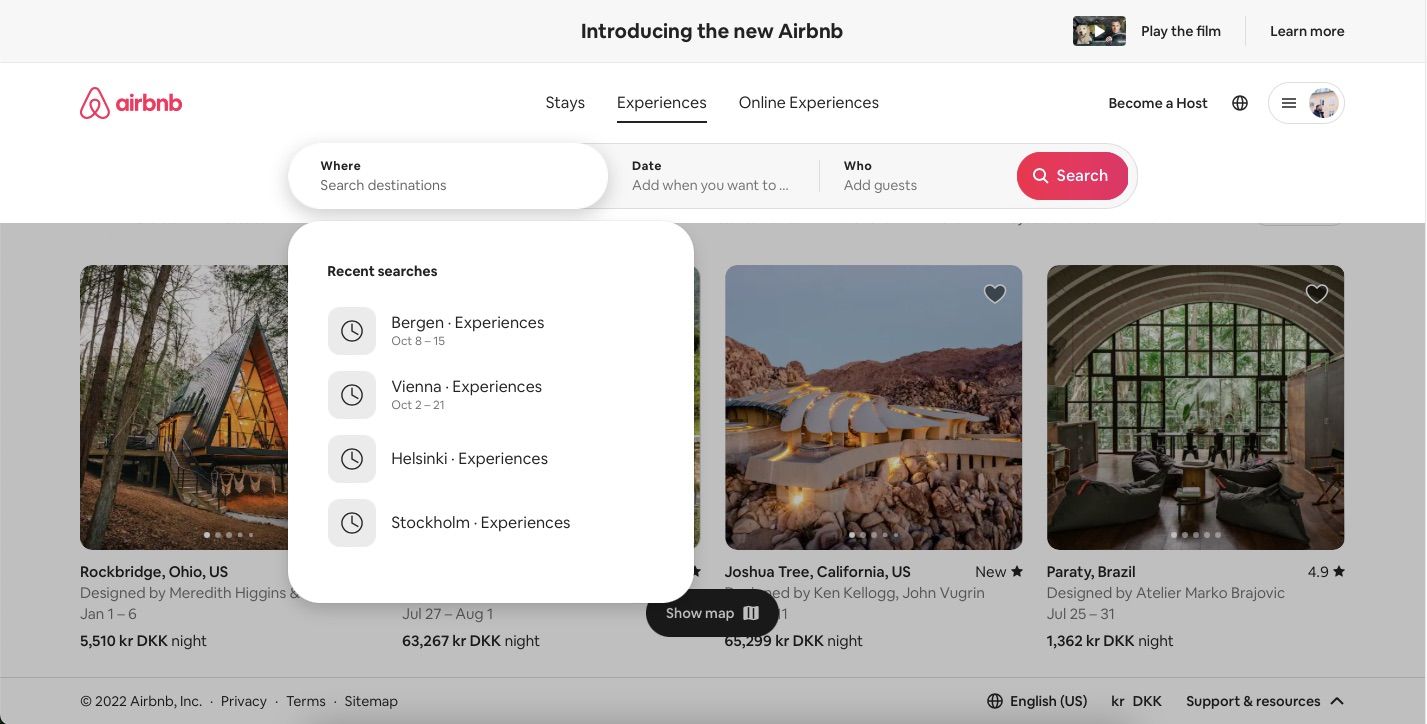Select the Helsinki Experiences recent search
Image resolution: width=1427 pixels, height=724 pixels.
coord(469,458)
